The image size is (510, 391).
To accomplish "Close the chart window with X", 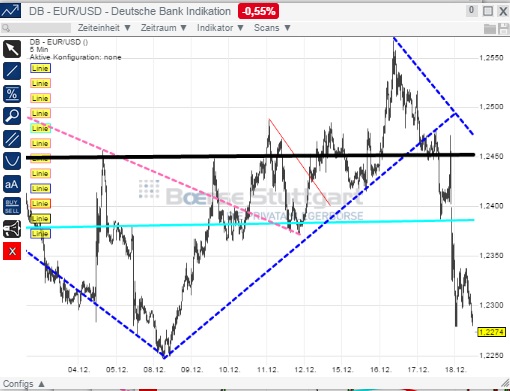I will 503,11.
